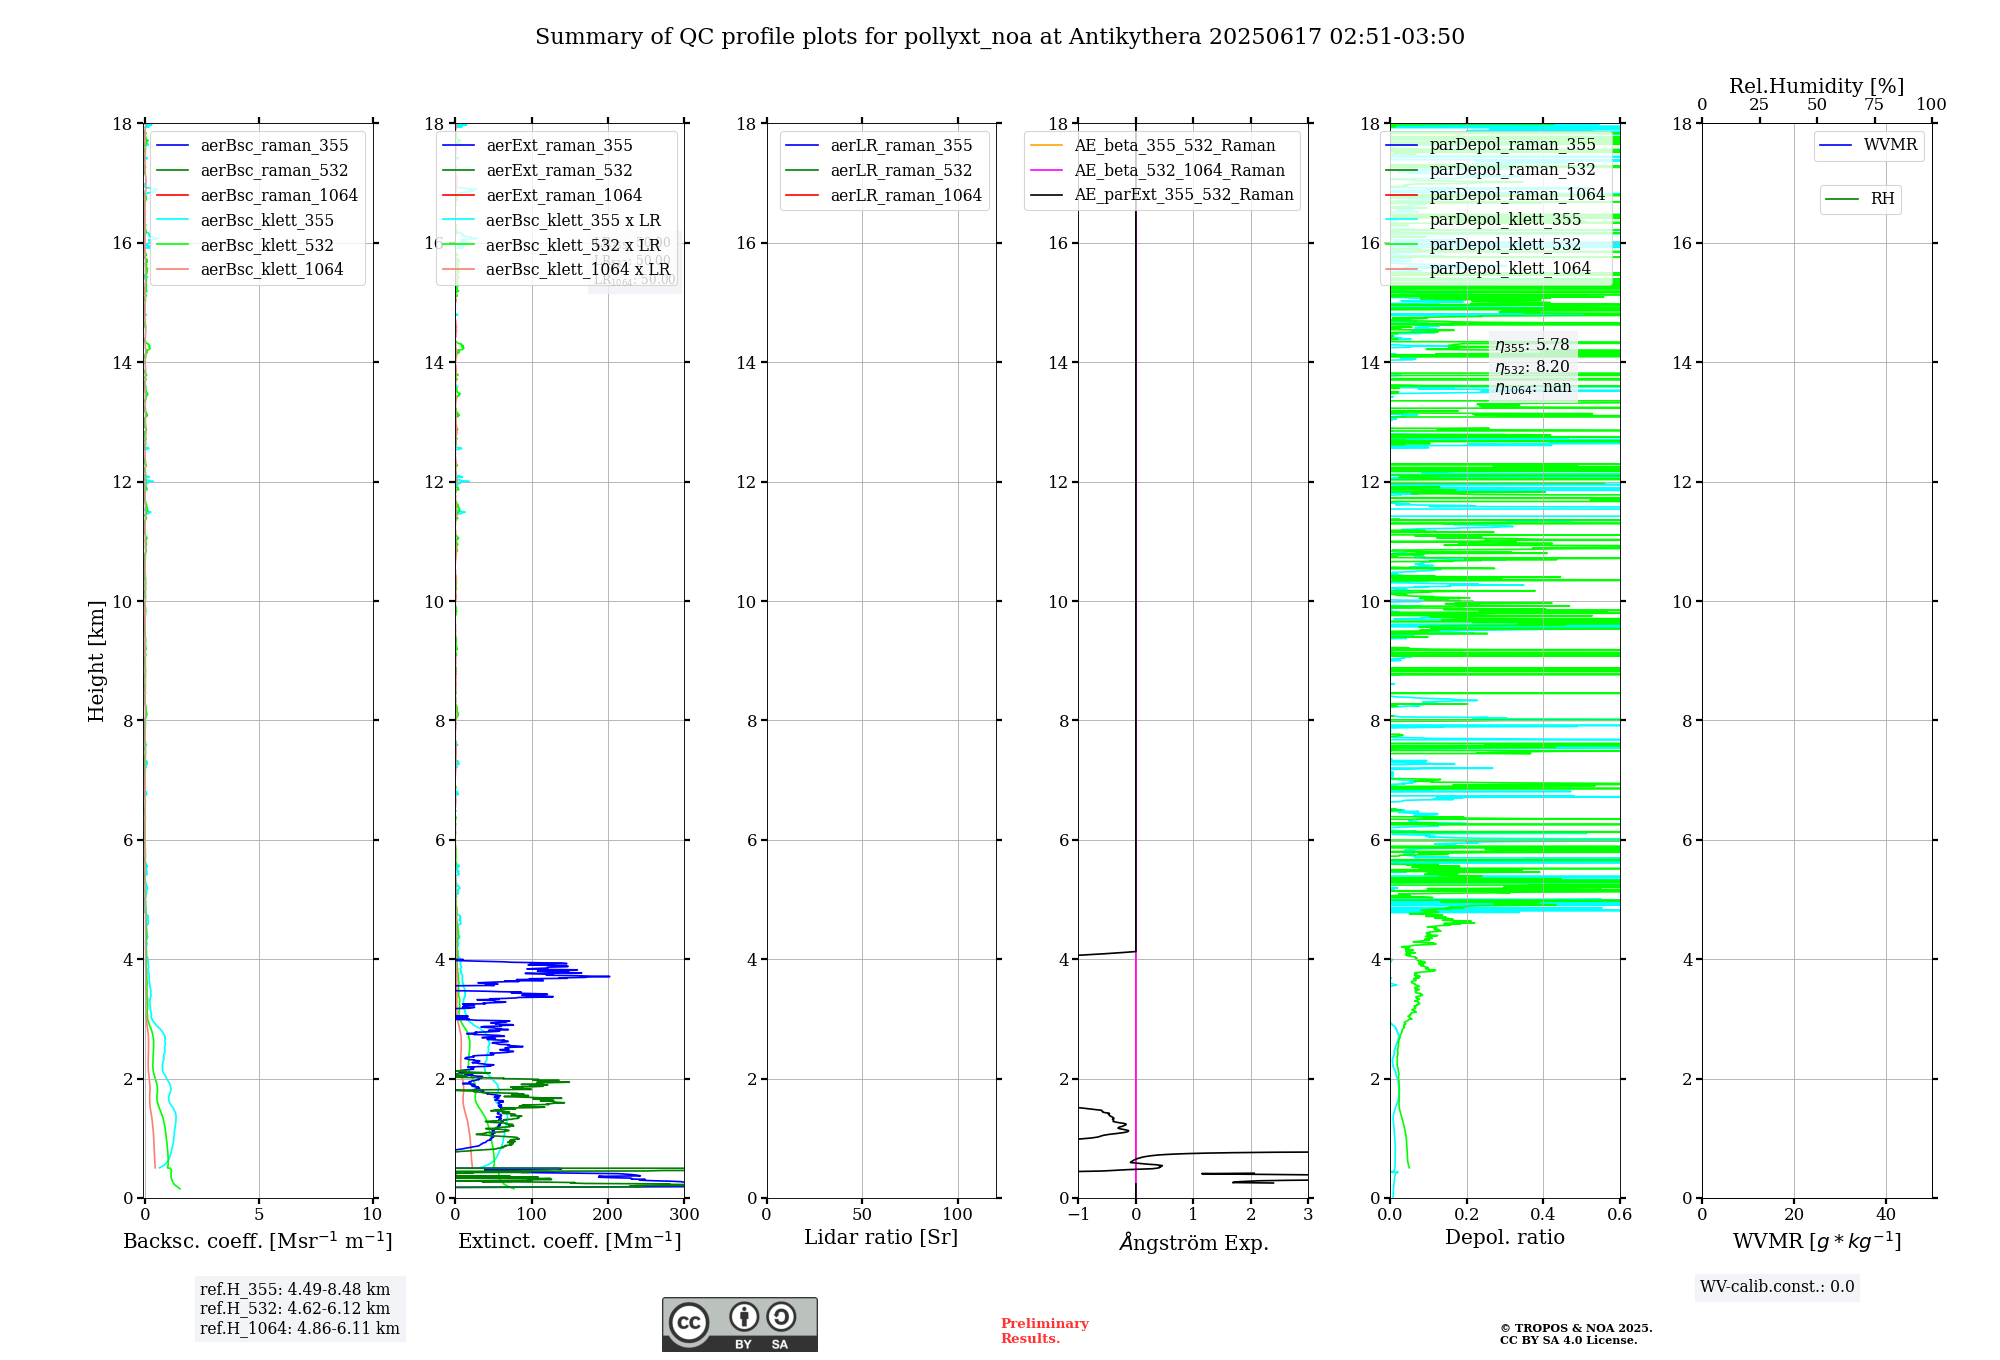
Task: Select legend entry aerBsc_klett_1064
Action: [250, 270]
